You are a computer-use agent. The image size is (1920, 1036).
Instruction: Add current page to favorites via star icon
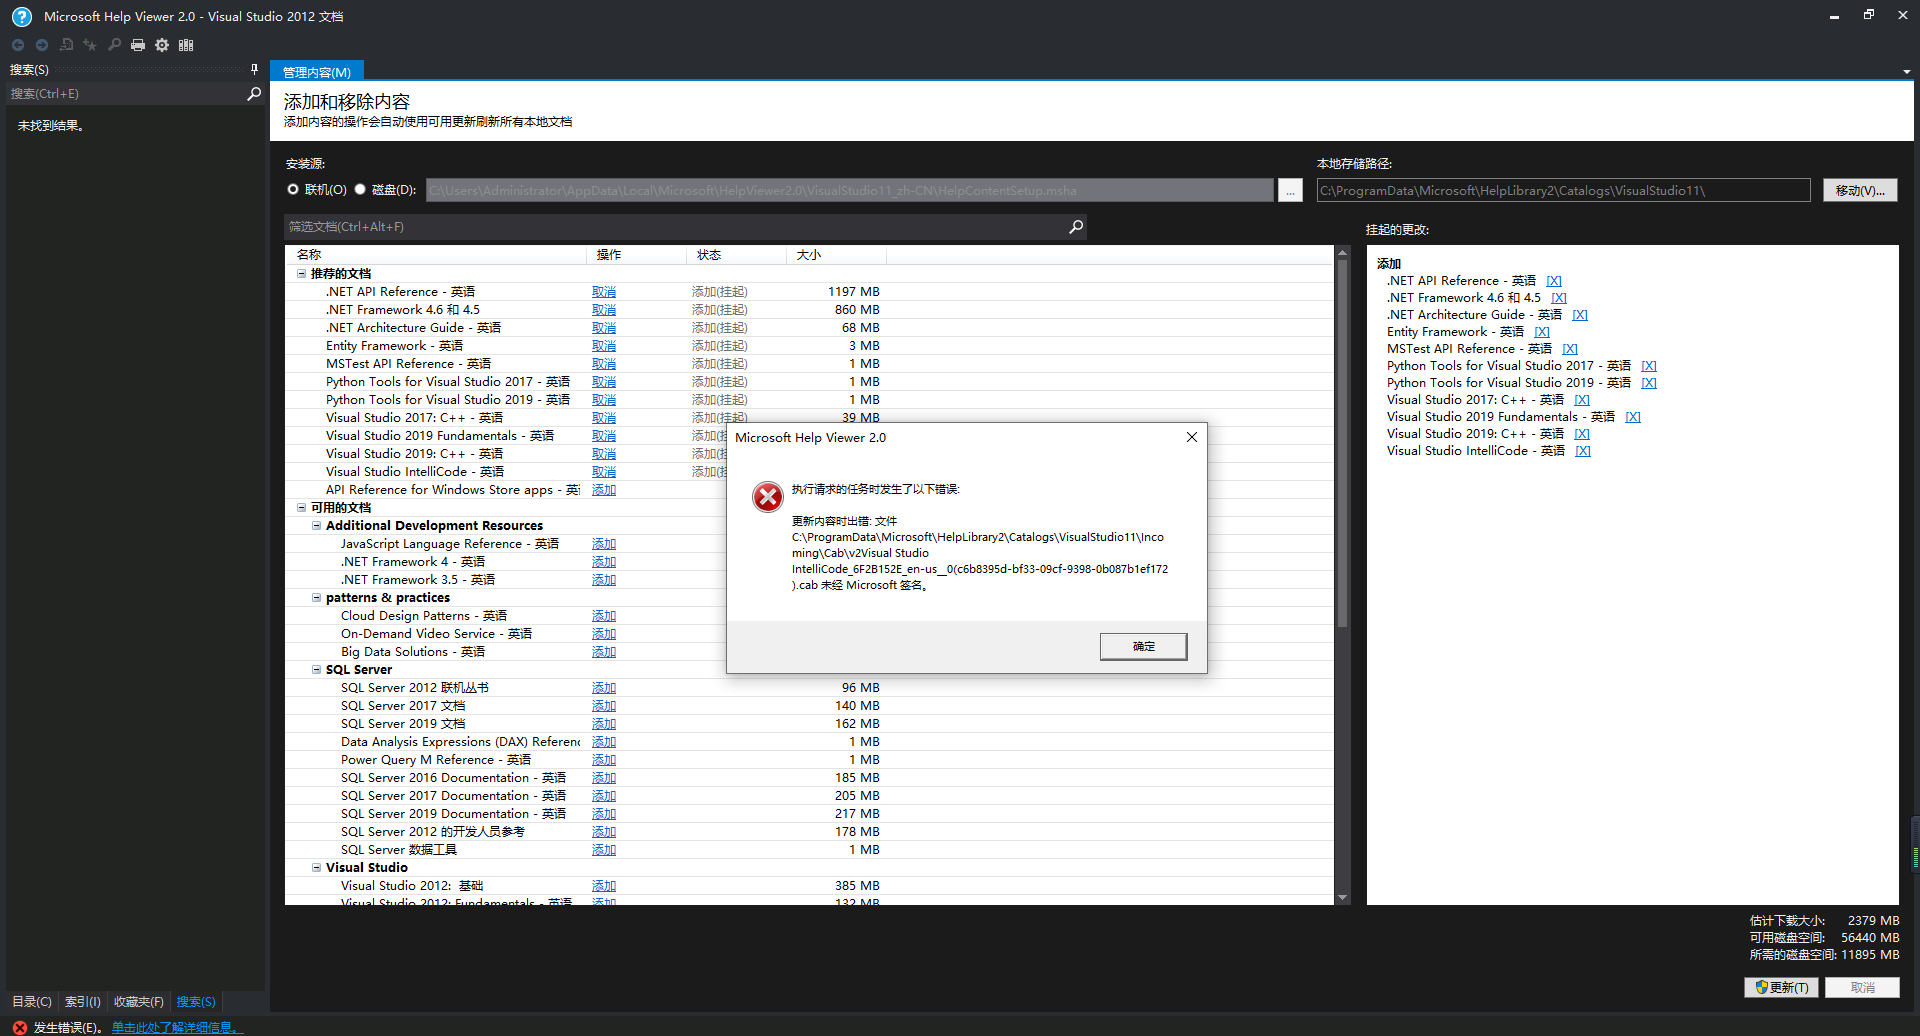90,45
